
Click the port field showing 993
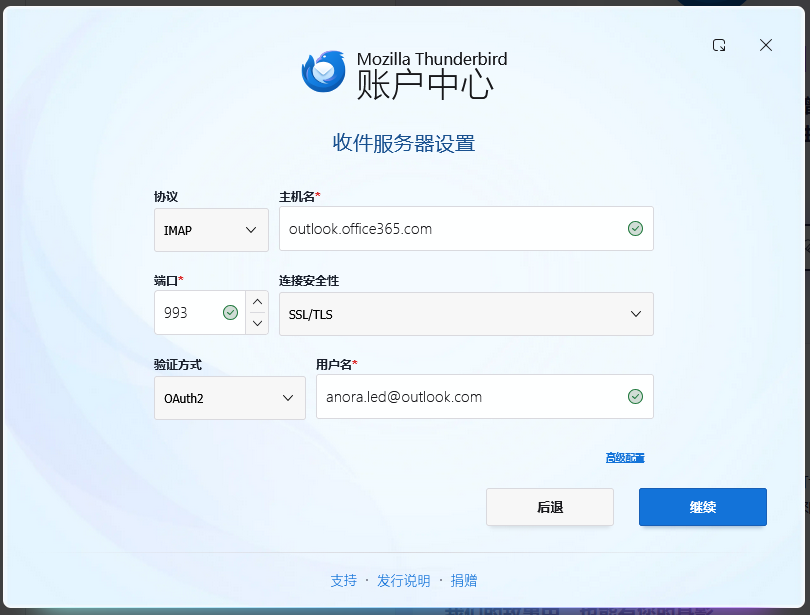(200, 312)
